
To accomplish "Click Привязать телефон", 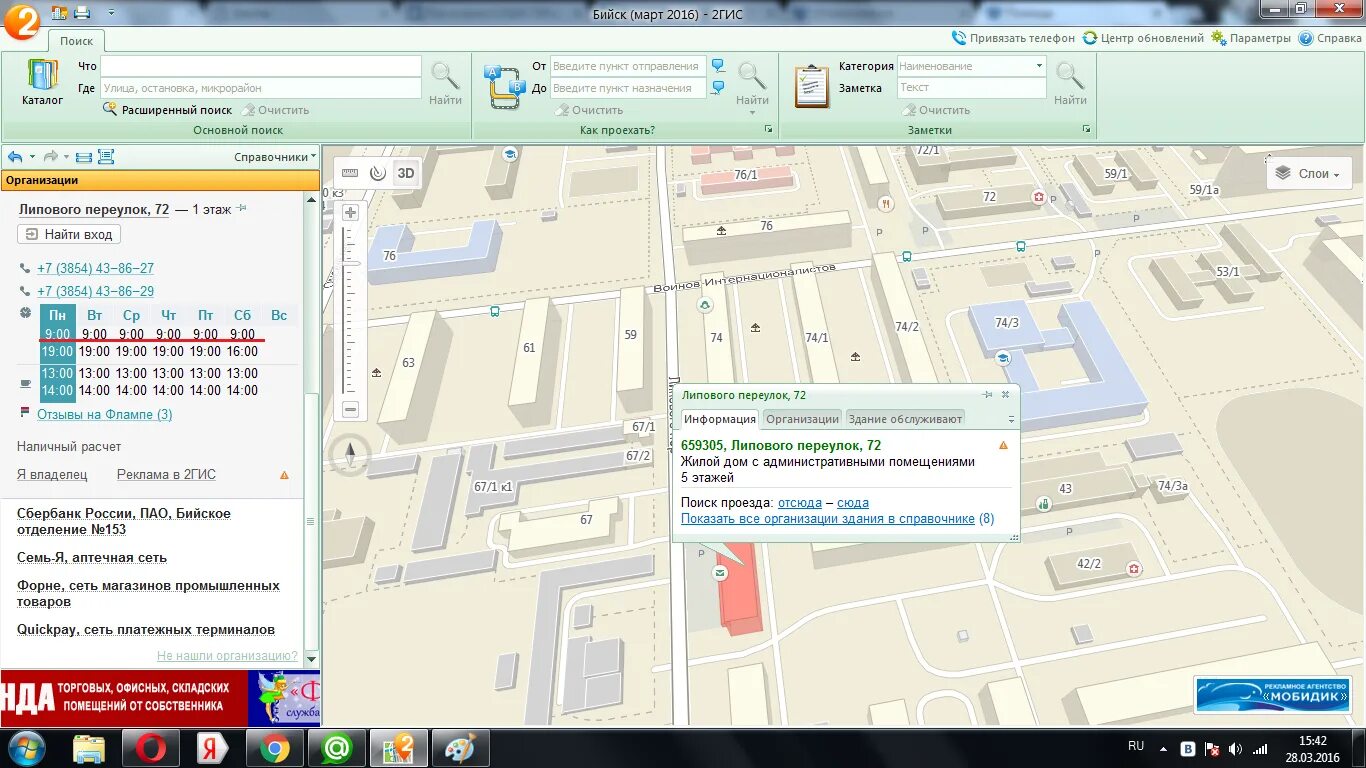I will click(1013, 38).
